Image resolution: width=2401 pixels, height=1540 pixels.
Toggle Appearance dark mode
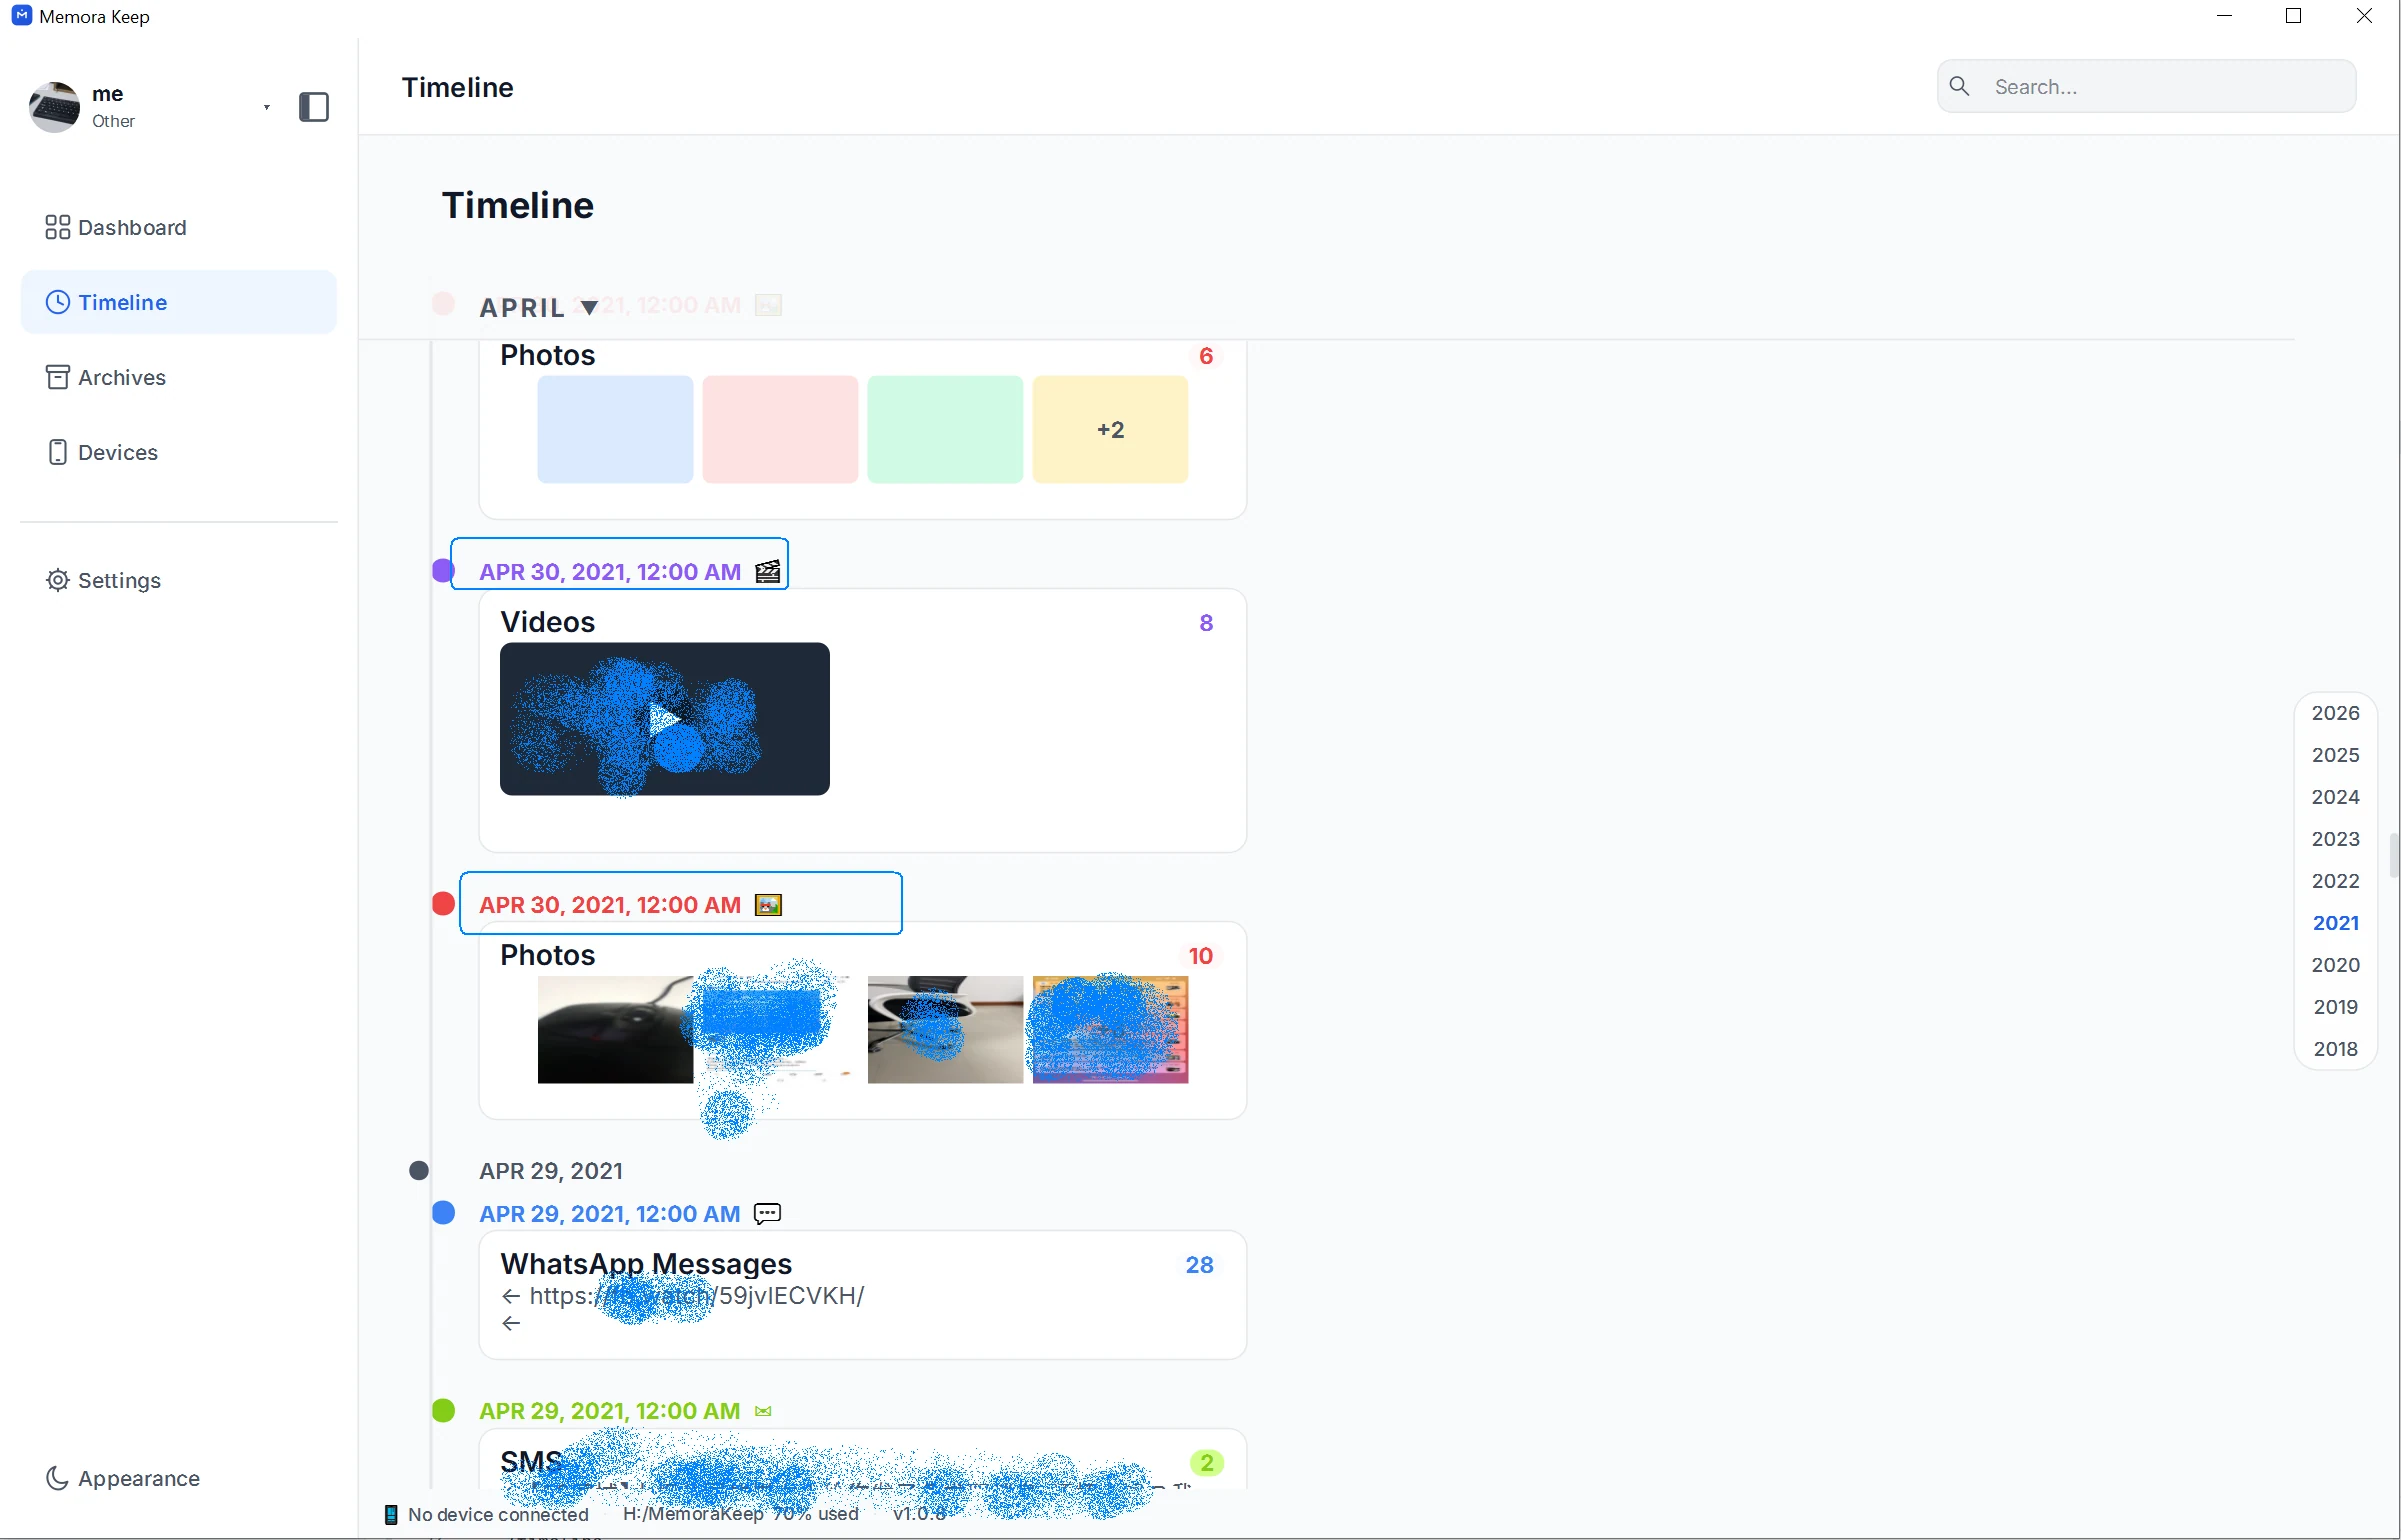[x=178, y=1478]
